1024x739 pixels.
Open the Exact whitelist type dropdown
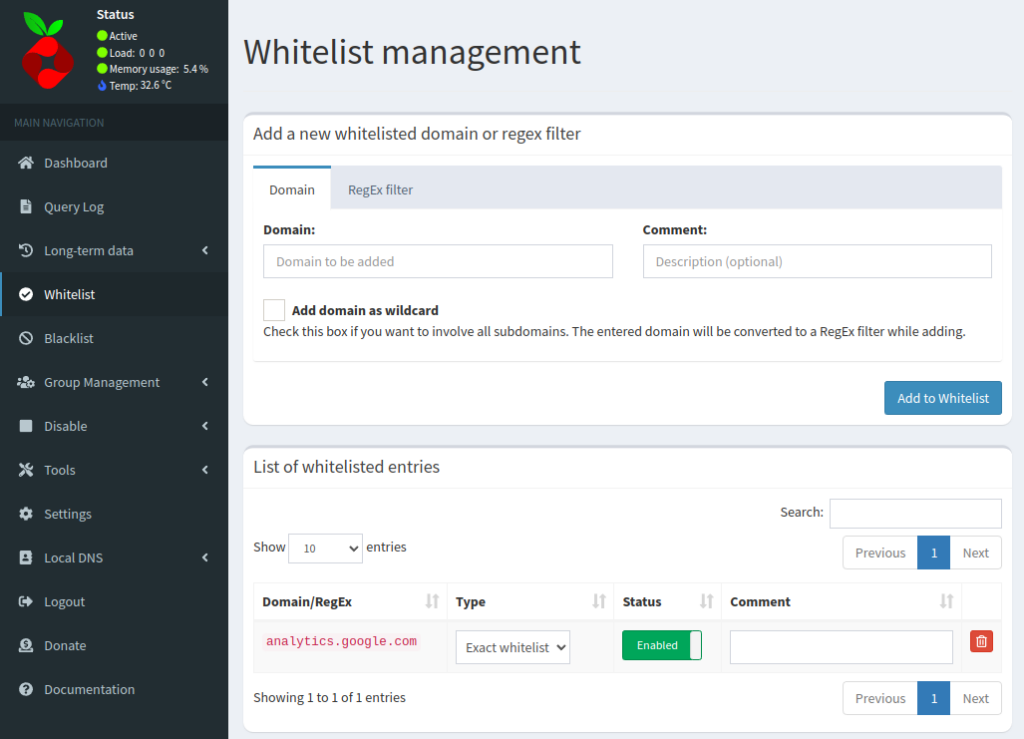pyautogui.click(x=512, y=647)
